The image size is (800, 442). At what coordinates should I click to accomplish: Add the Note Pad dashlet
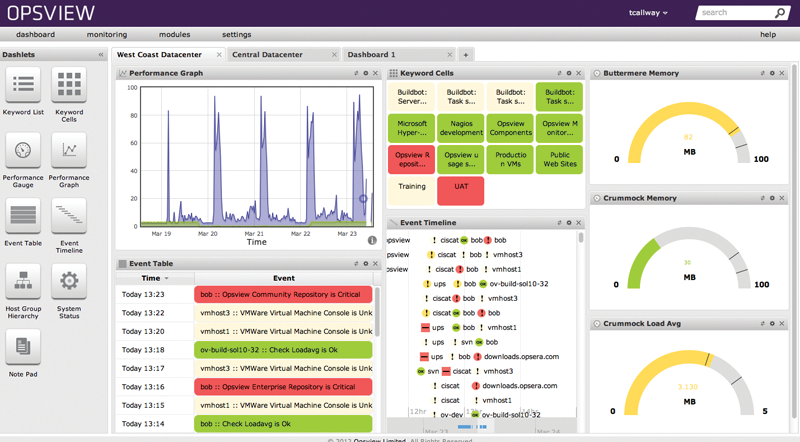point(23,347)
